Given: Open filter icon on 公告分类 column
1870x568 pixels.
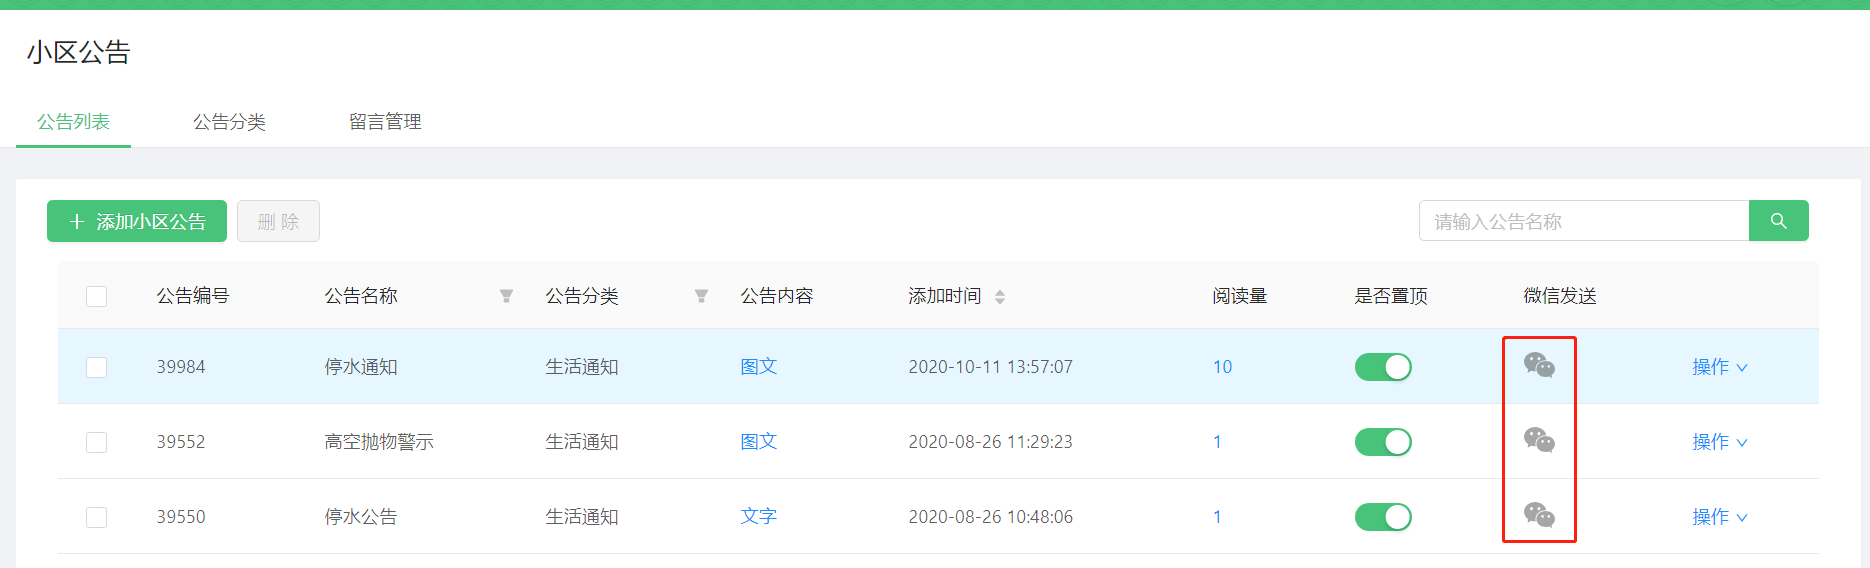Looking at the screenshot, I should coord(701,296).
